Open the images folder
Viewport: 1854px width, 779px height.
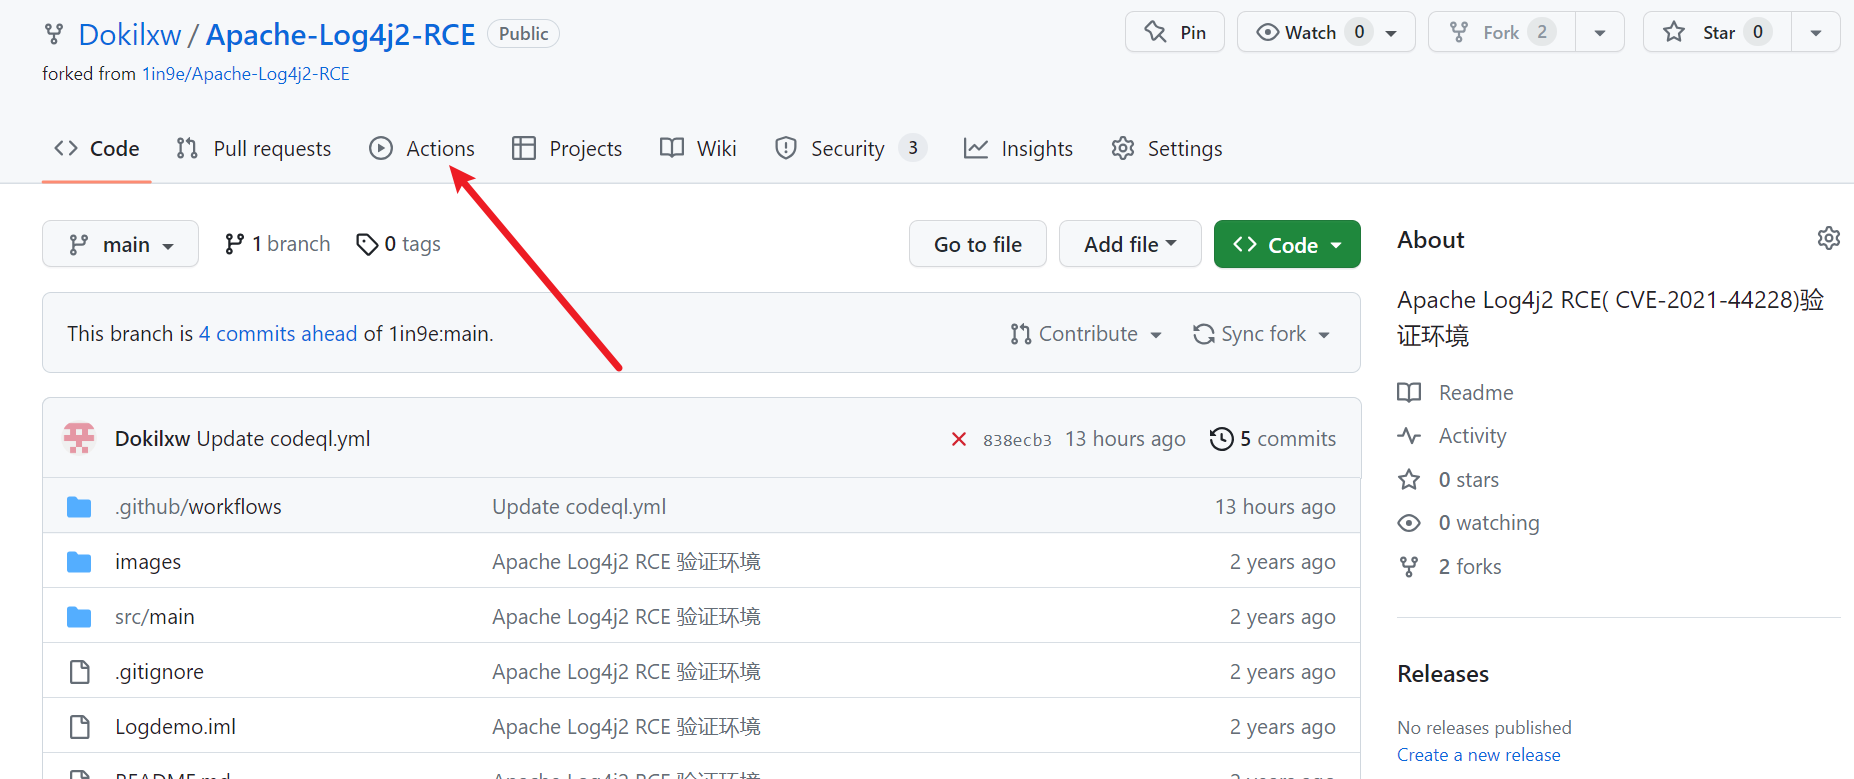click(148, 562)
